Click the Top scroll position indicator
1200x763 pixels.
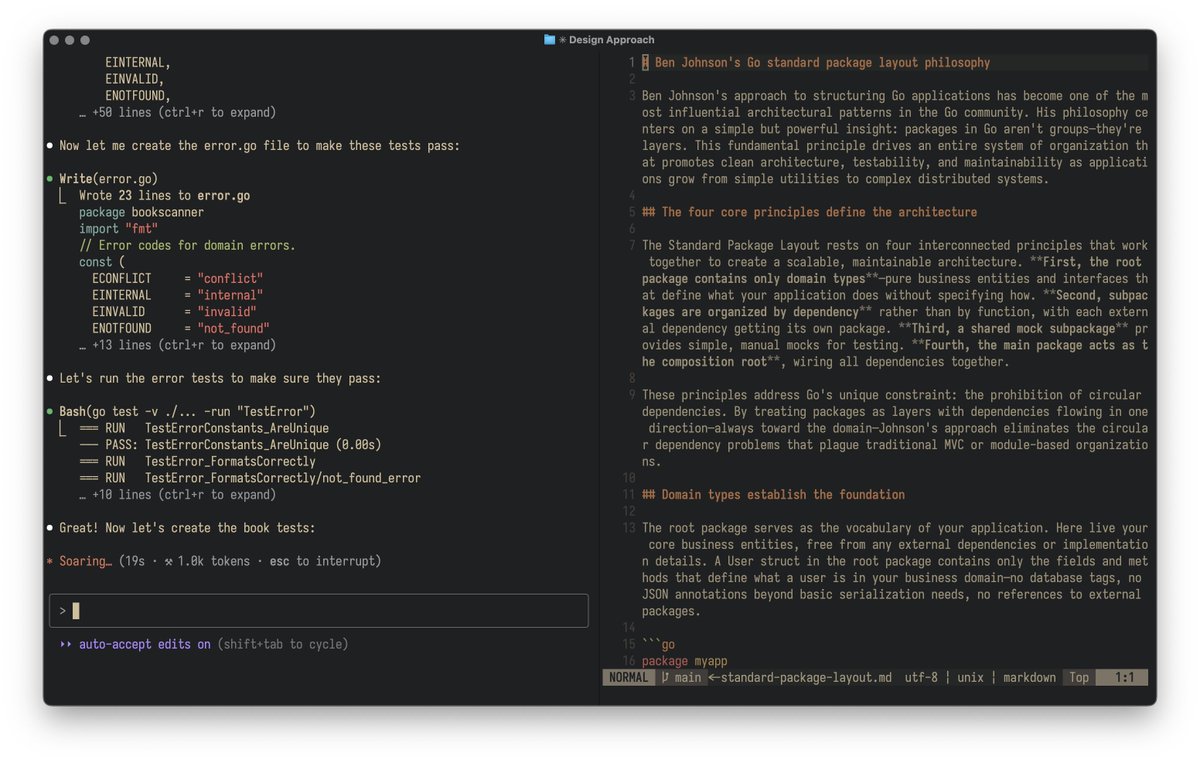tap(1078, 677)
